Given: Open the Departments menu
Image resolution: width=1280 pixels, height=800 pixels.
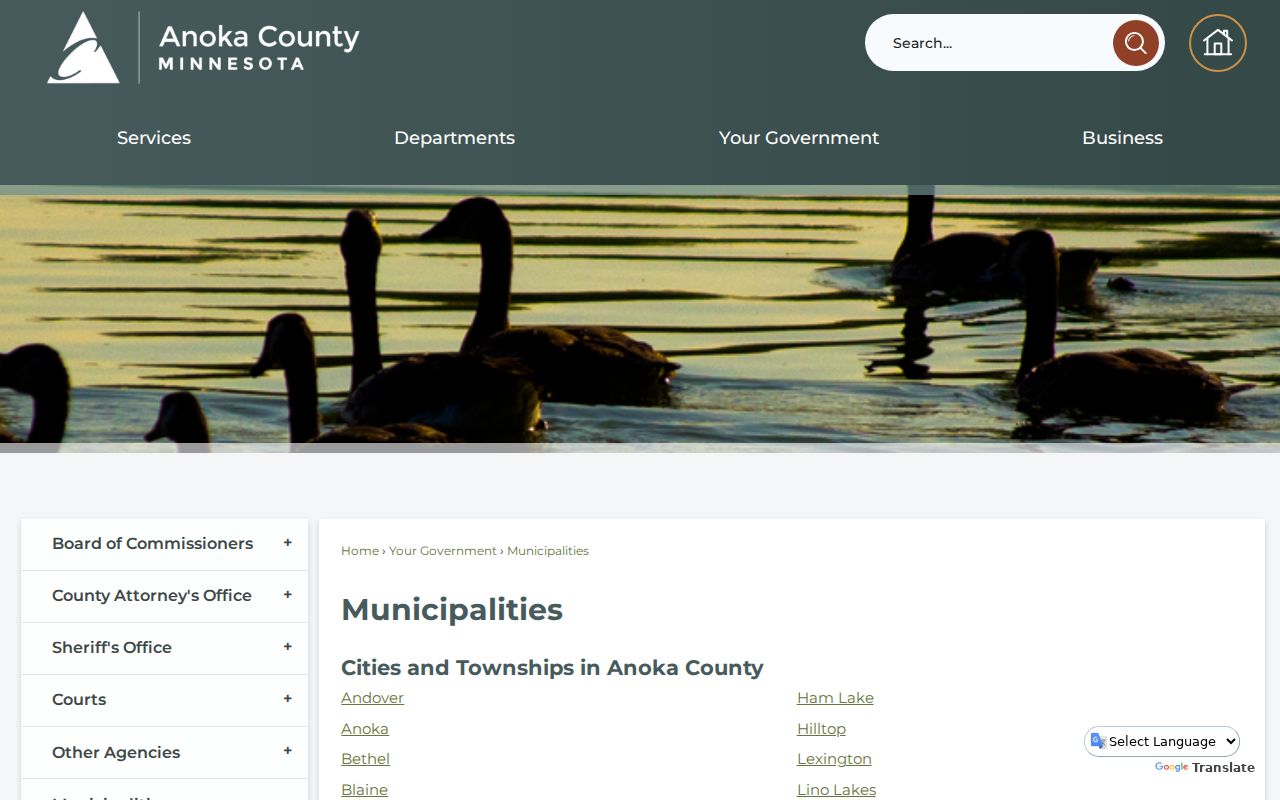Looking at the screenshot, I should click(454, 138).
